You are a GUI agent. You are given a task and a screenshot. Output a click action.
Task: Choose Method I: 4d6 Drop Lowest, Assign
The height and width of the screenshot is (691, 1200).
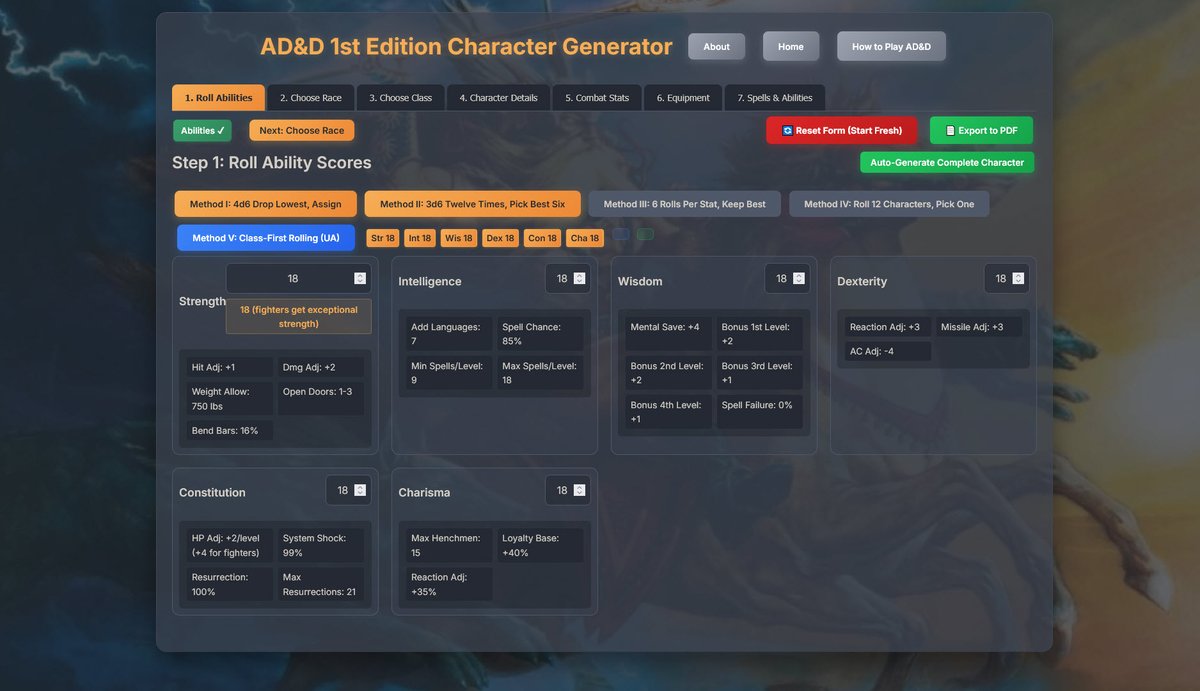265,204
